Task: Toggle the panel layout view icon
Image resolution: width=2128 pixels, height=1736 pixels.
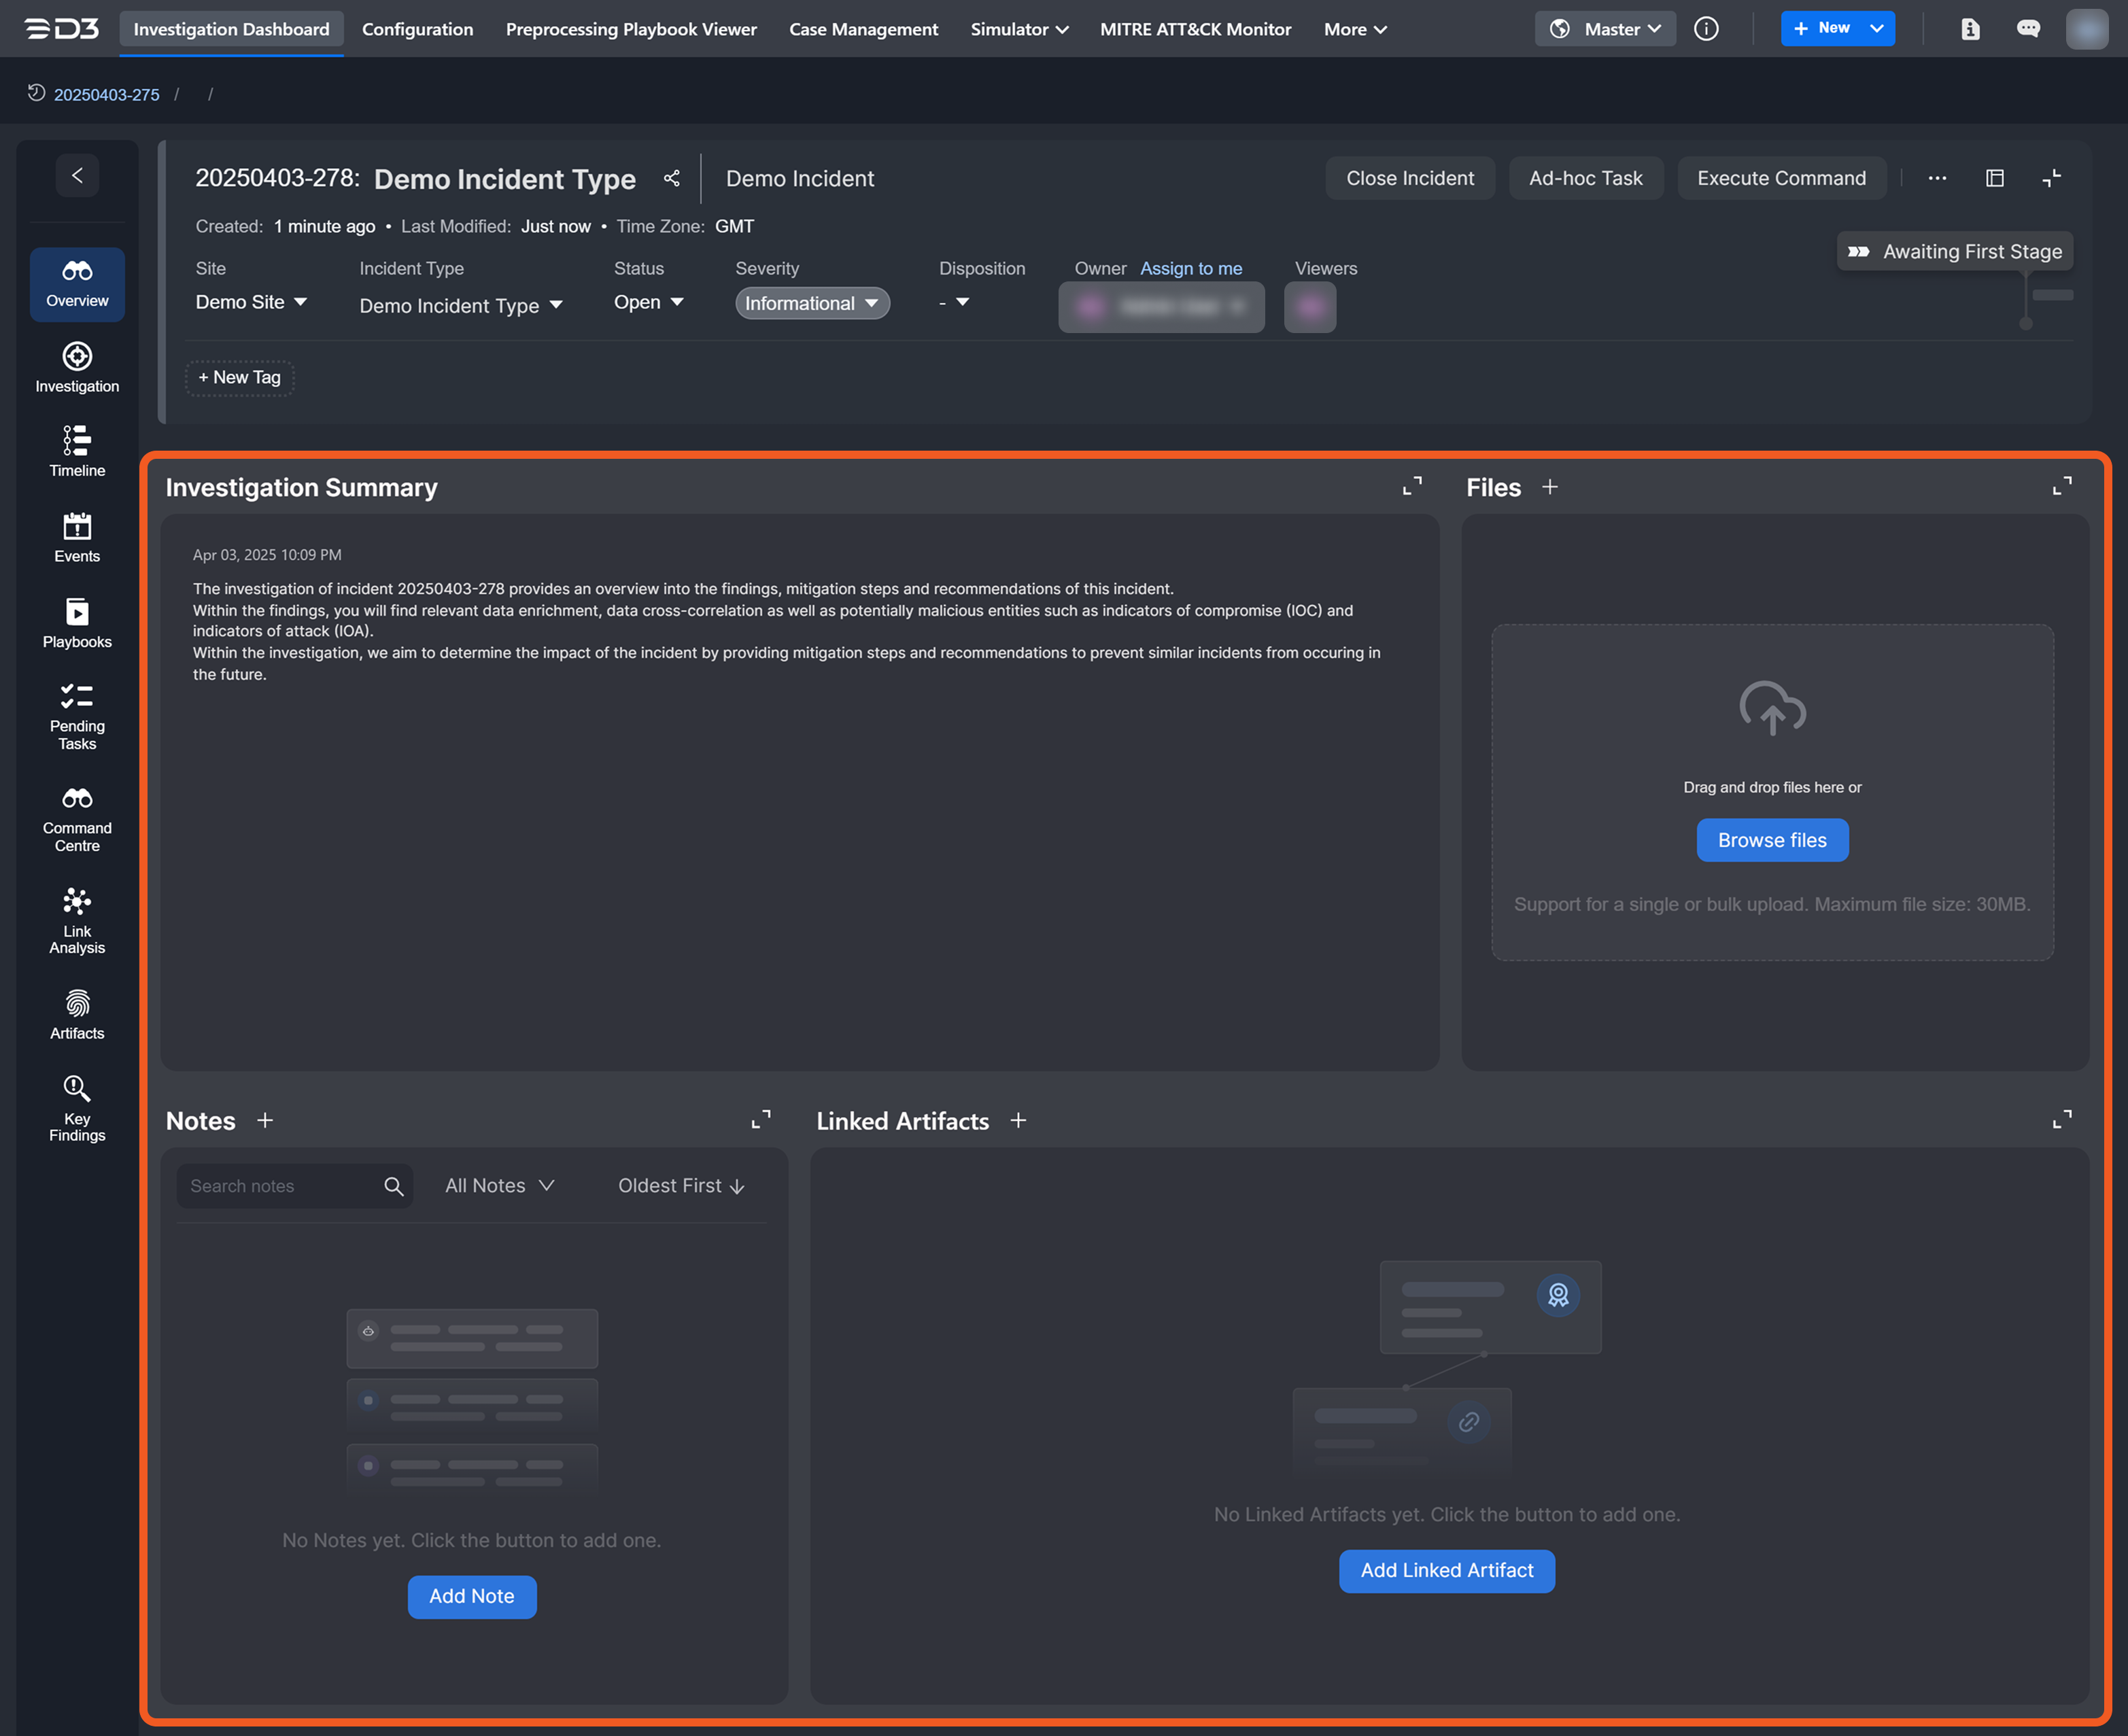Action: (x=1994, y=178)
